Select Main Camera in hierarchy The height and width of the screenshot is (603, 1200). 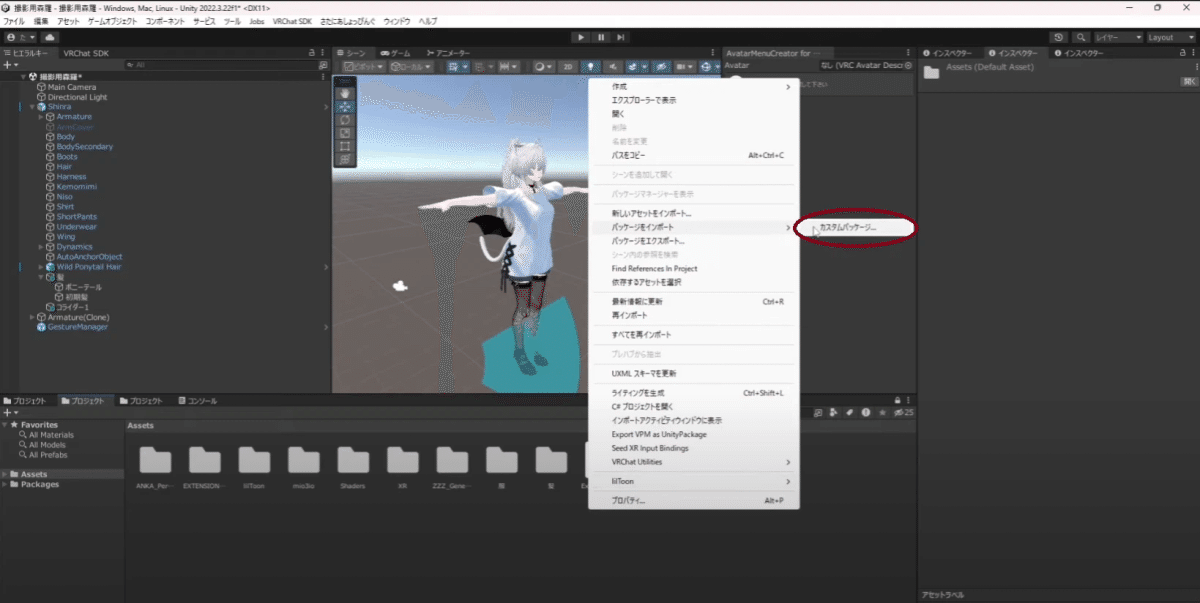pyautogui.click(x=72, y=87)
